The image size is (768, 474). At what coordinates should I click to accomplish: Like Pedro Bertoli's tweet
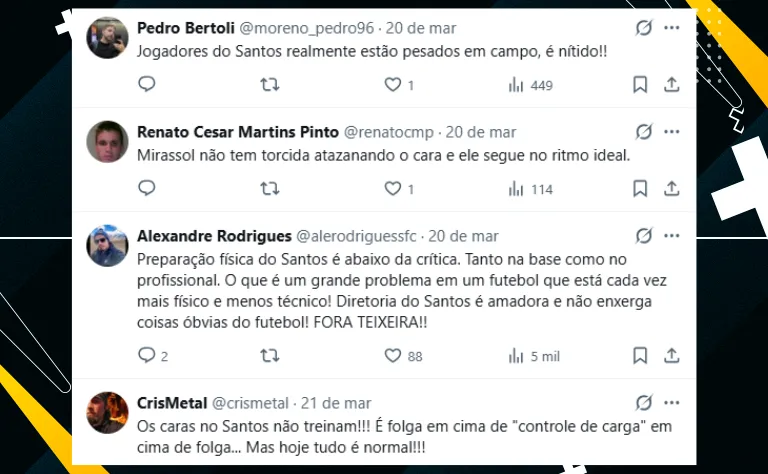[x=393, y=85]
